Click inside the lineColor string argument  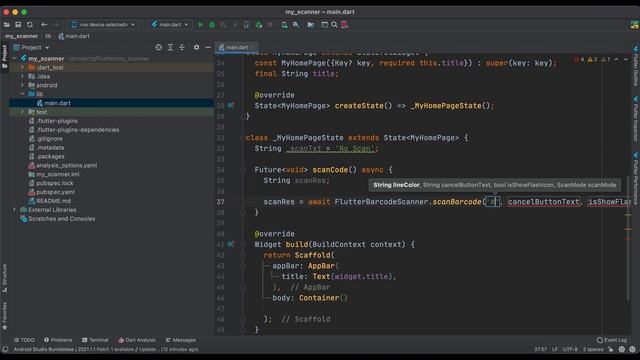coord(493,202)
